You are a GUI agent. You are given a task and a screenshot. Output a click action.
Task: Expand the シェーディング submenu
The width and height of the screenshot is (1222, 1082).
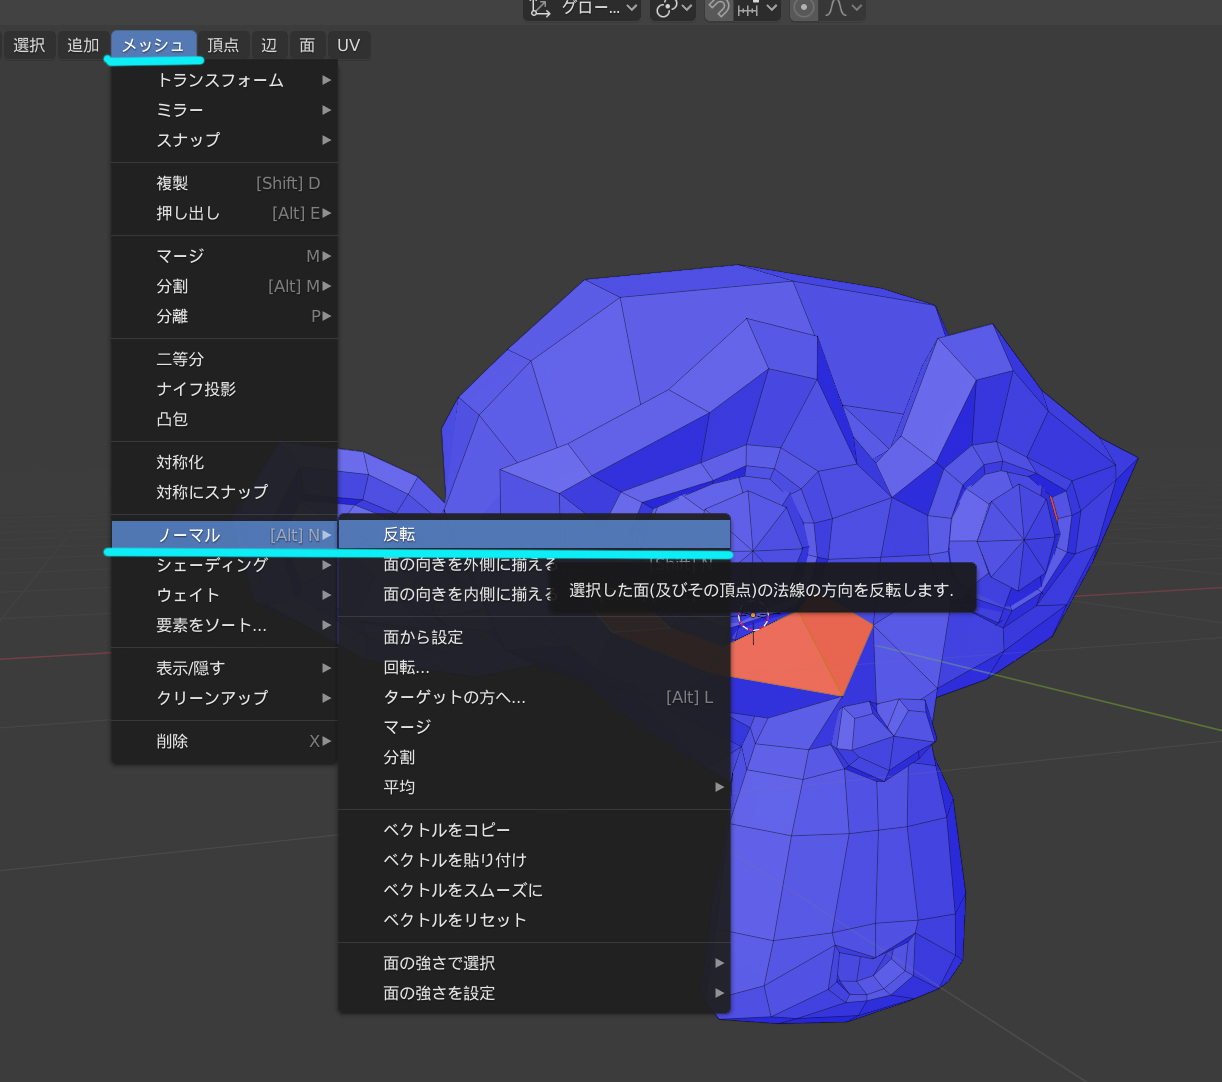coord(224,565)
